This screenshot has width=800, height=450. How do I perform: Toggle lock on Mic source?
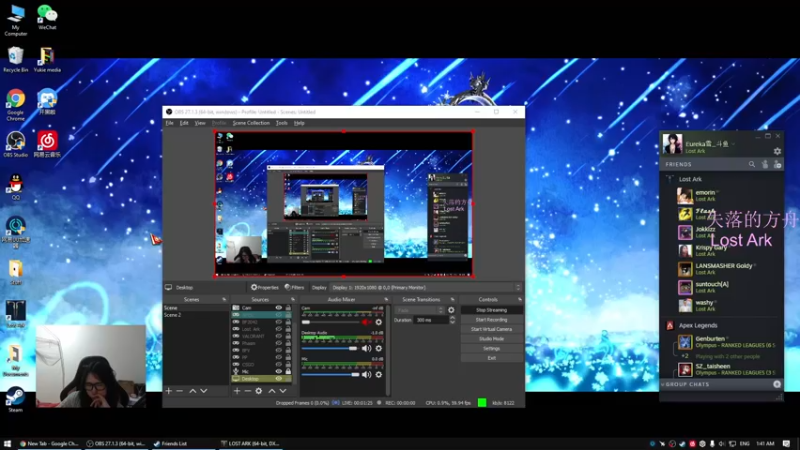click(288, 371)
